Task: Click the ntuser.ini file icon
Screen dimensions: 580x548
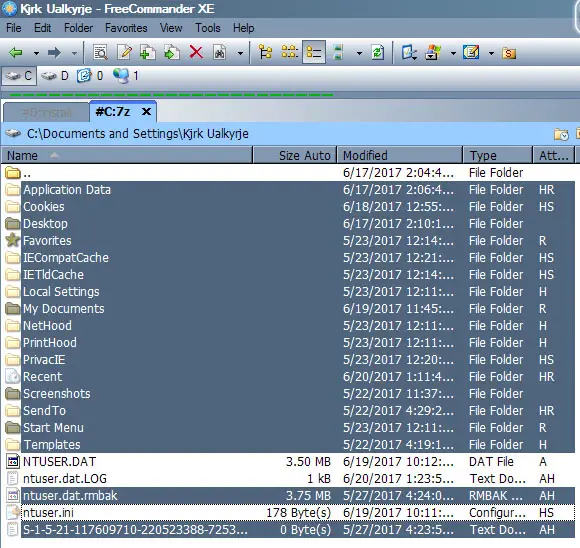Action: [13, 513]
